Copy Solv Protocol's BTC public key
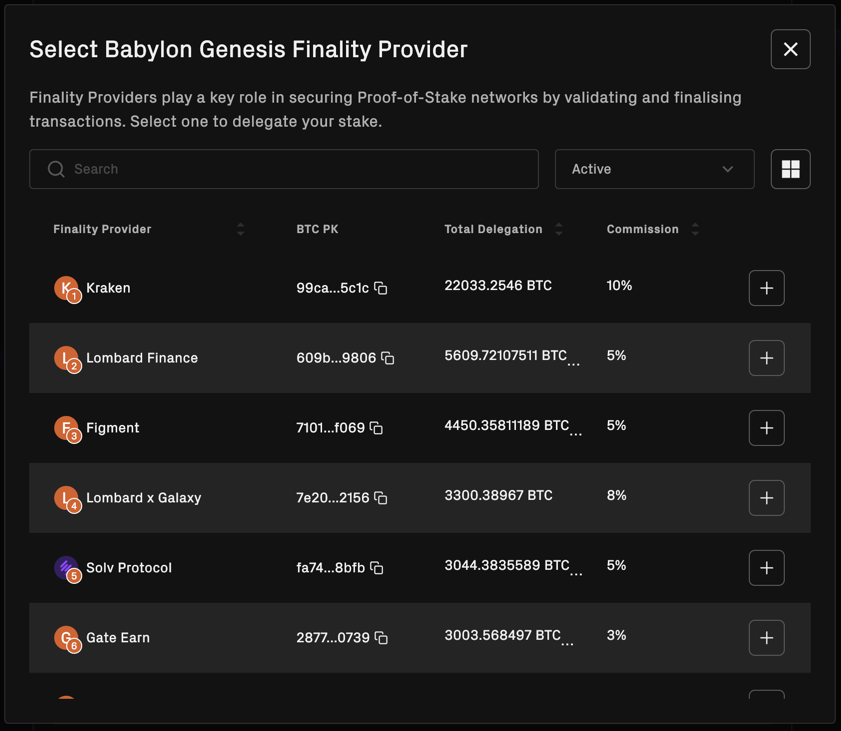841x731 pixels. coord(378,568)
